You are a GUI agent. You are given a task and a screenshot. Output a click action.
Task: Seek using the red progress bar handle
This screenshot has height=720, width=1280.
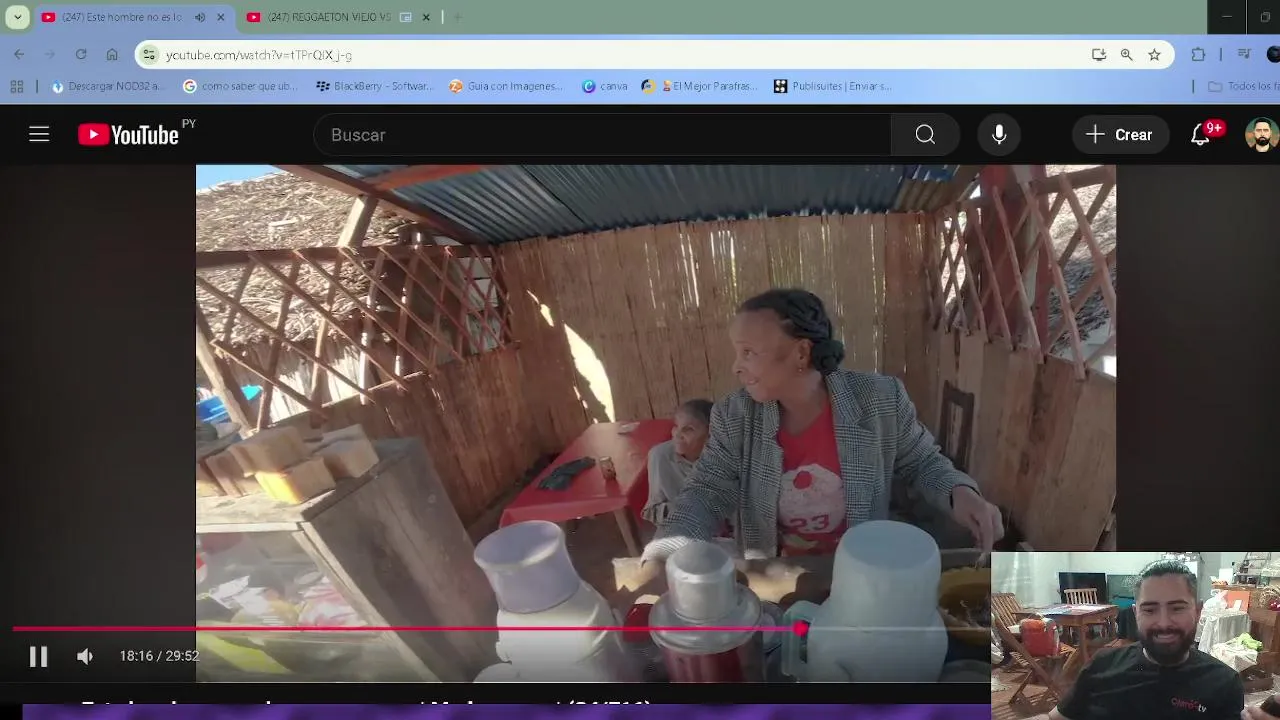pyautogui.click(x=801, y=629)
